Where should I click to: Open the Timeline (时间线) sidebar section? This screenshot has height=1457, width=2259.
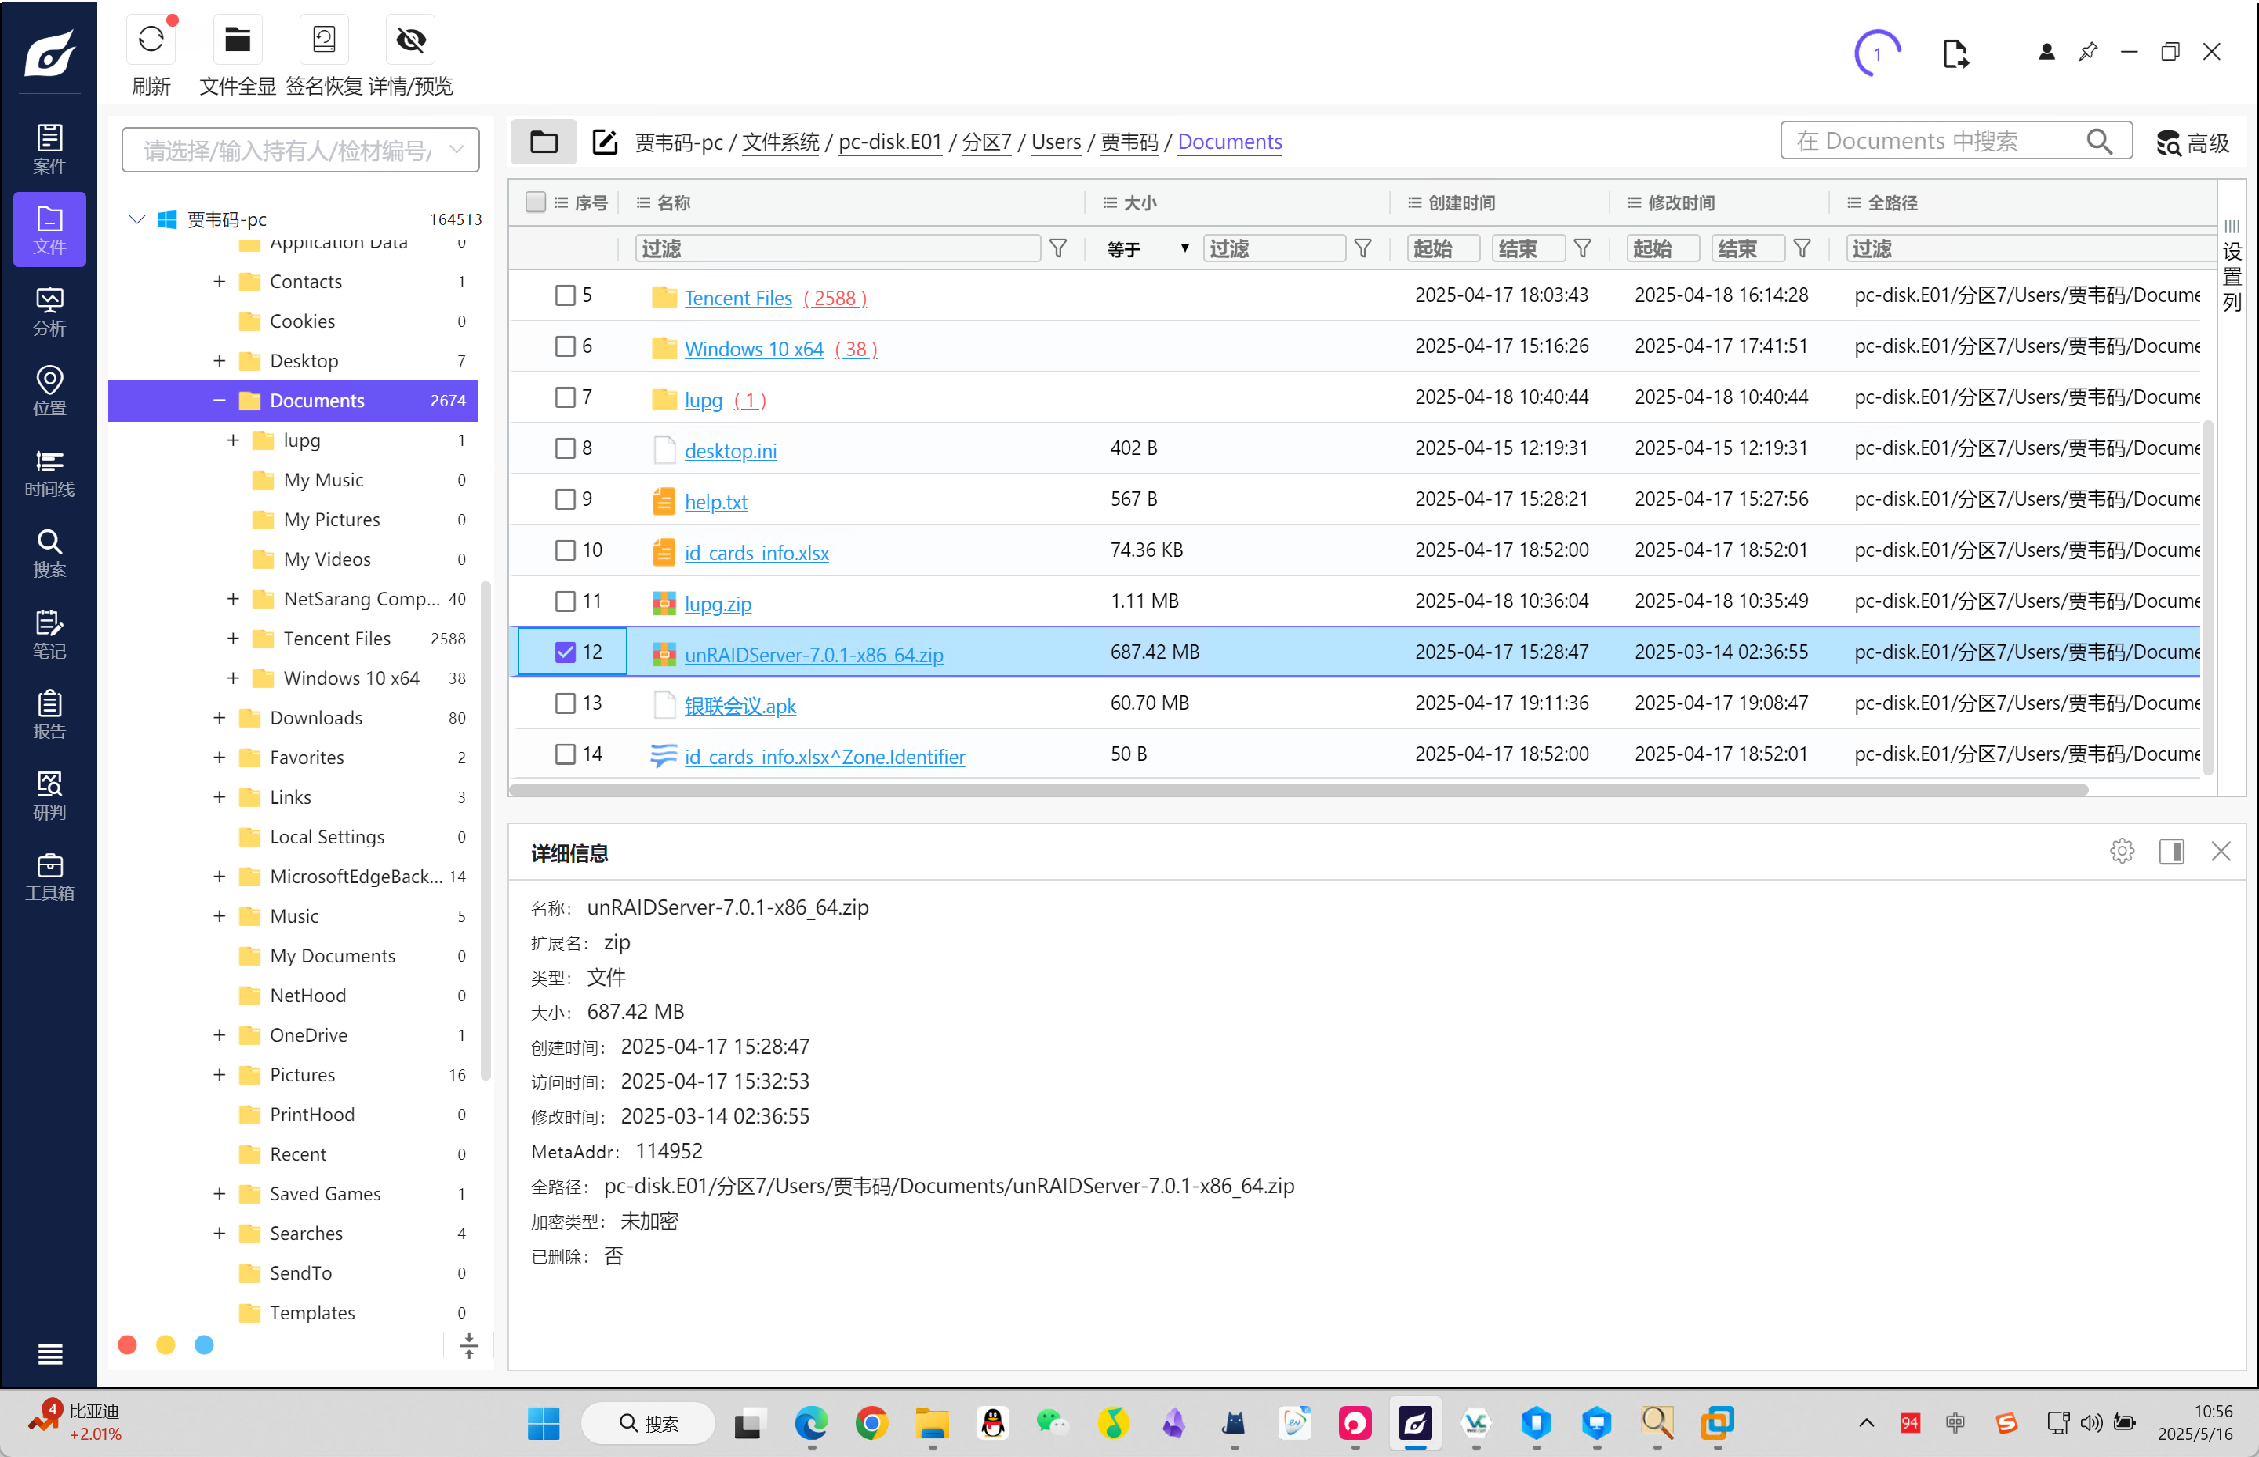(x=49, y=472)
